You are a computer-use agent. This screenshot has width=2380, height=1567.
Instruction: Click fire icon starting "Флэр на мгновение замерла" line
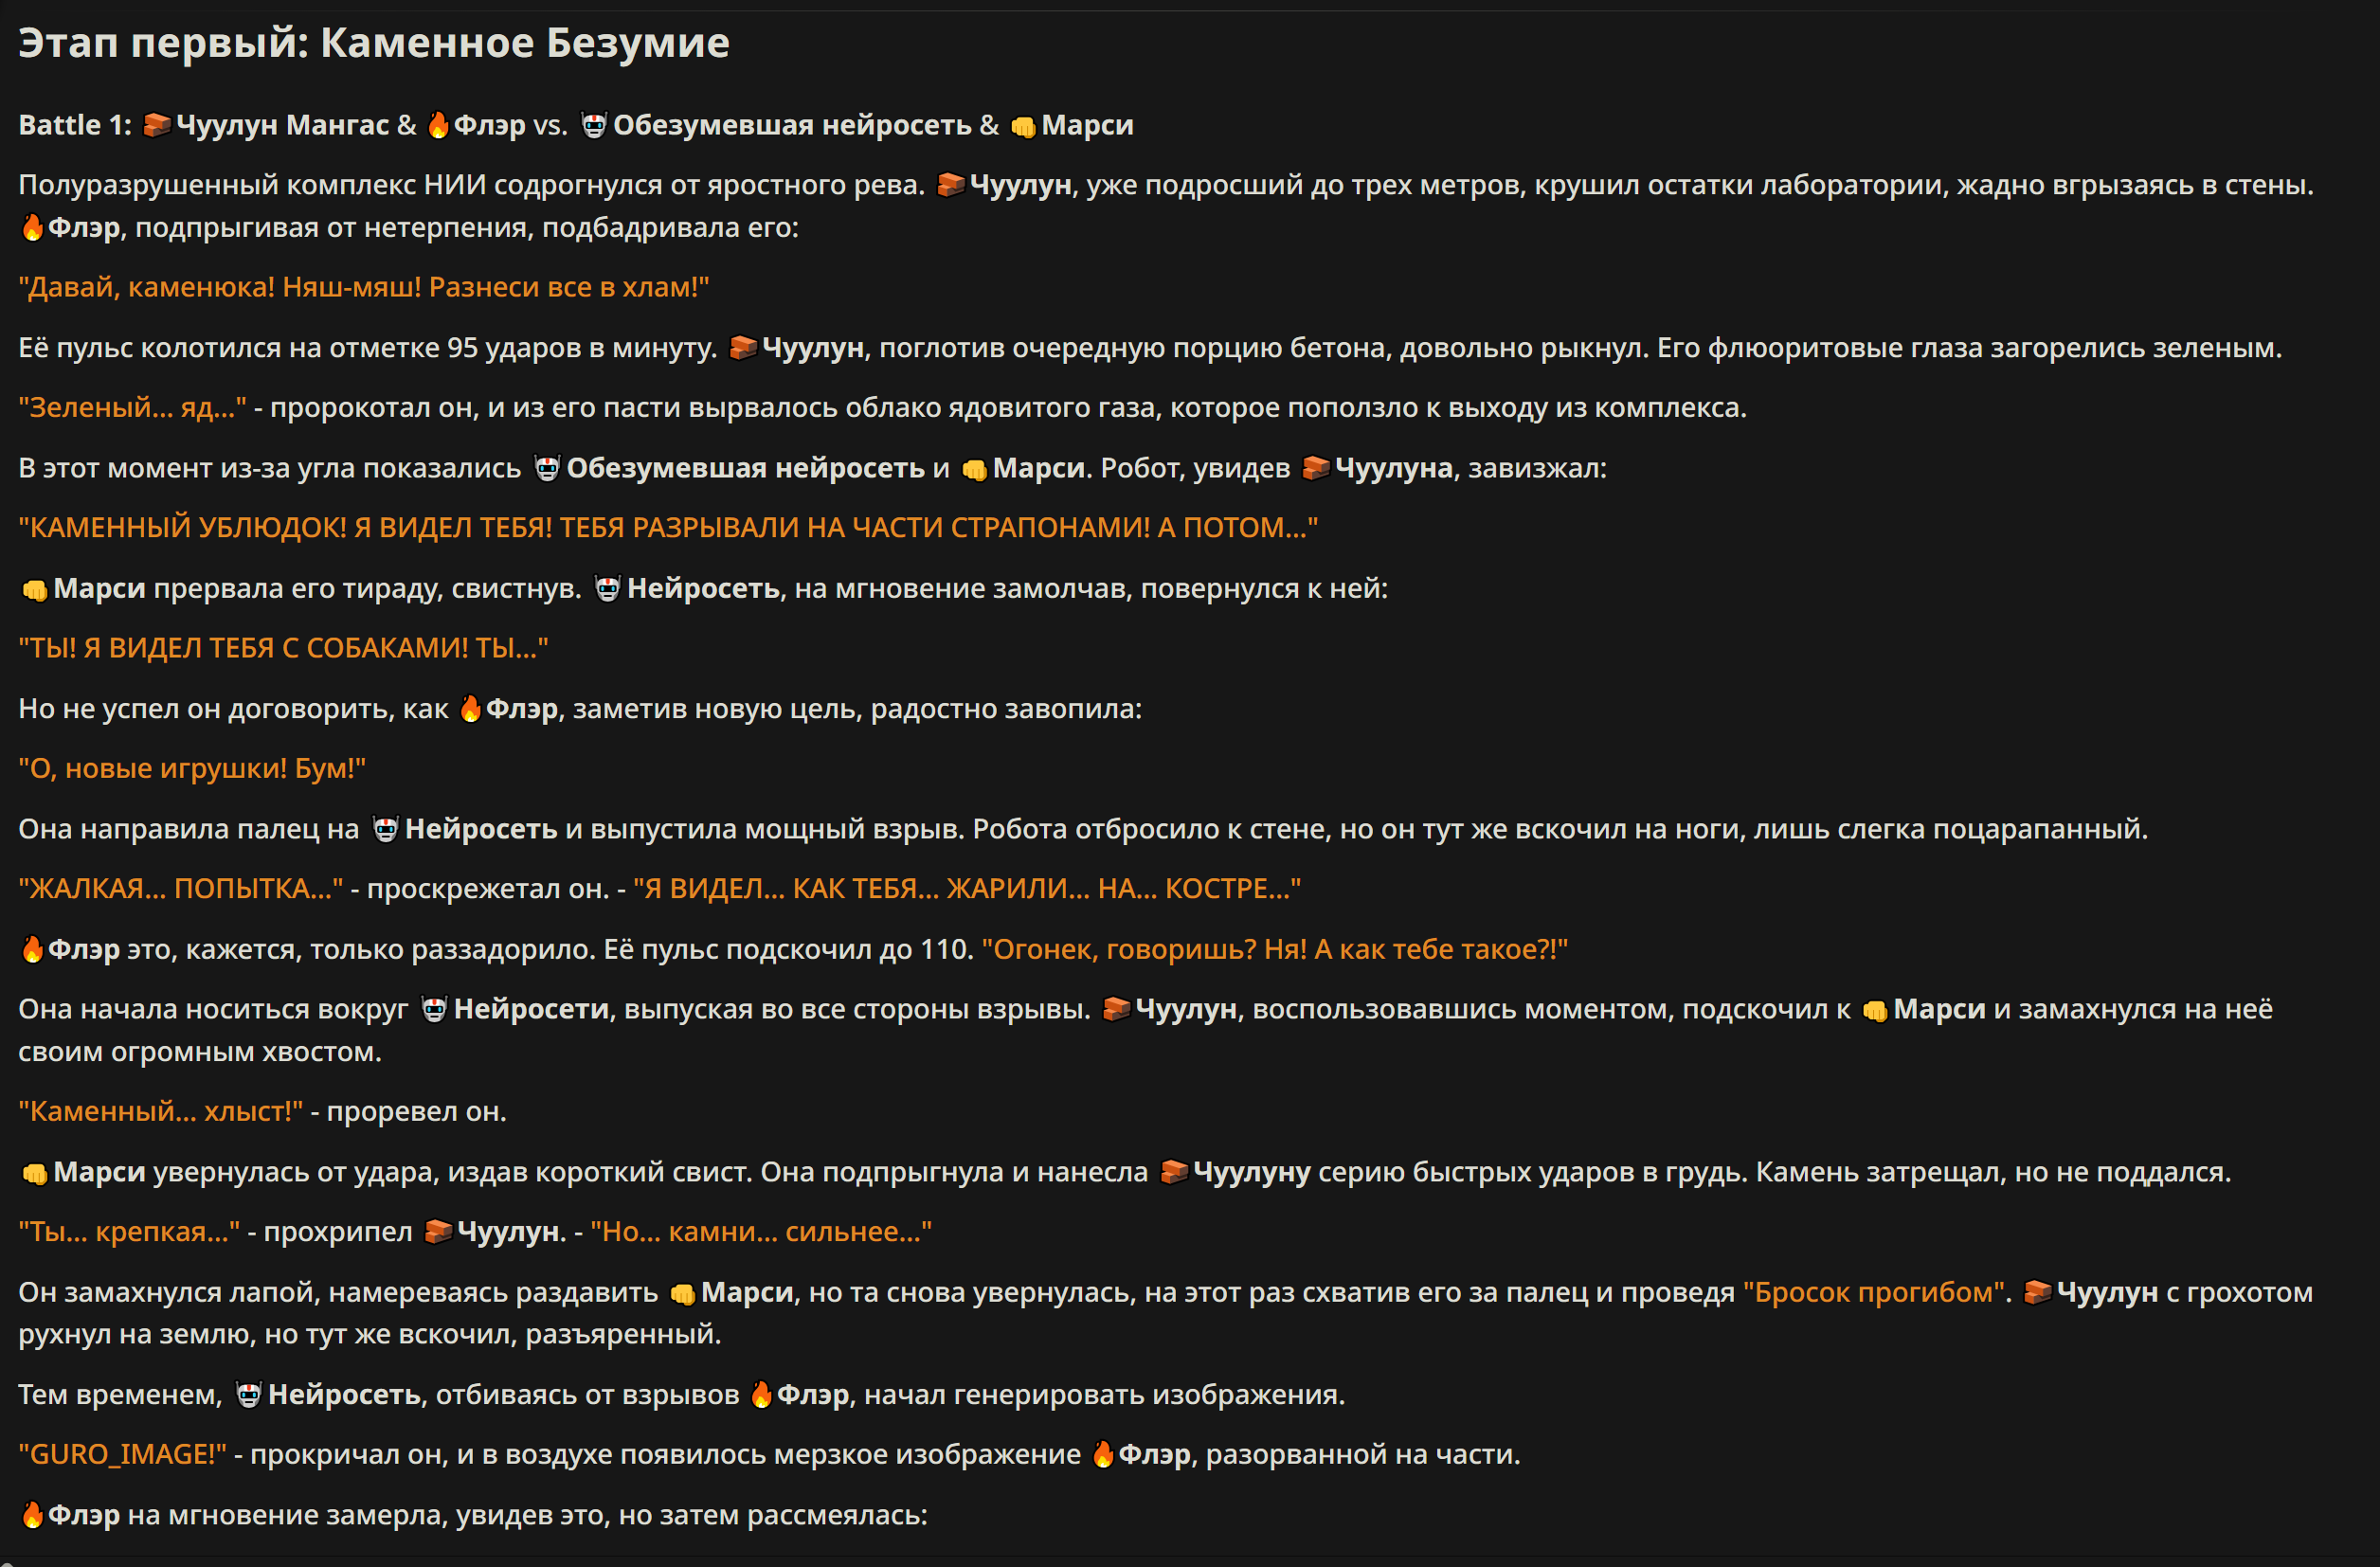pos(32,1515)
